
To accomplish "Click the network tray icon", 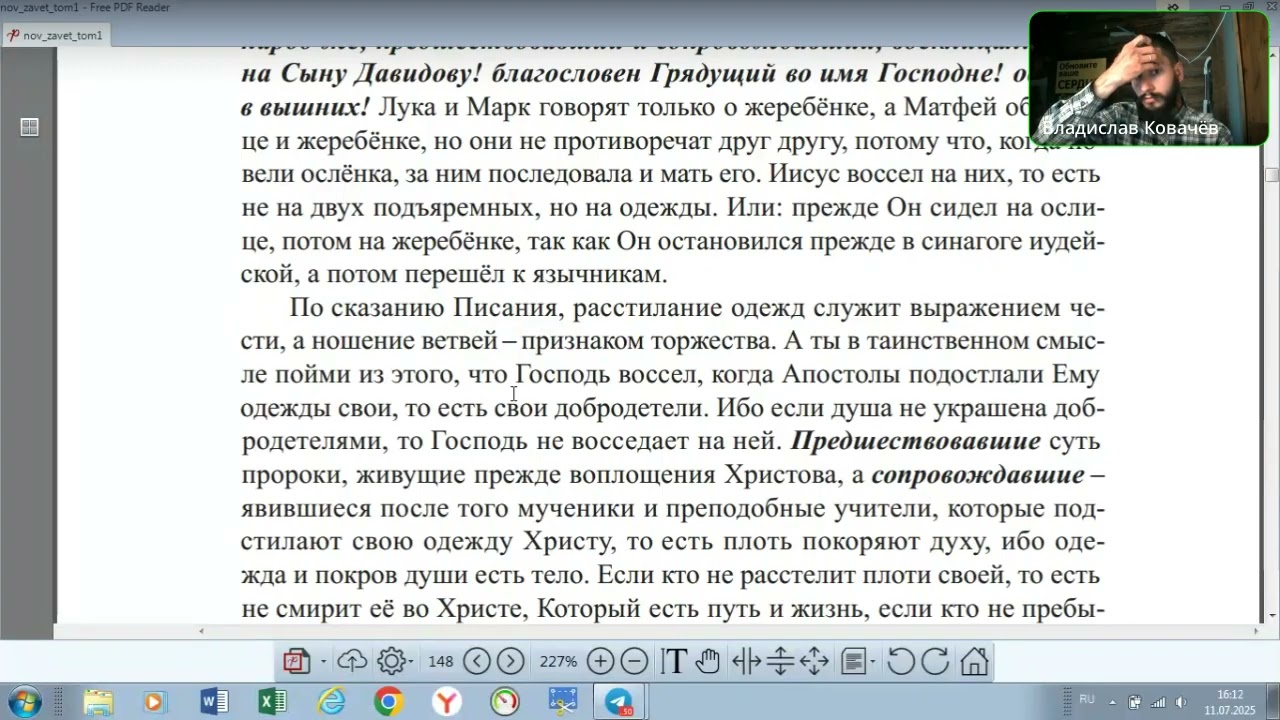I will point(1158,702).
